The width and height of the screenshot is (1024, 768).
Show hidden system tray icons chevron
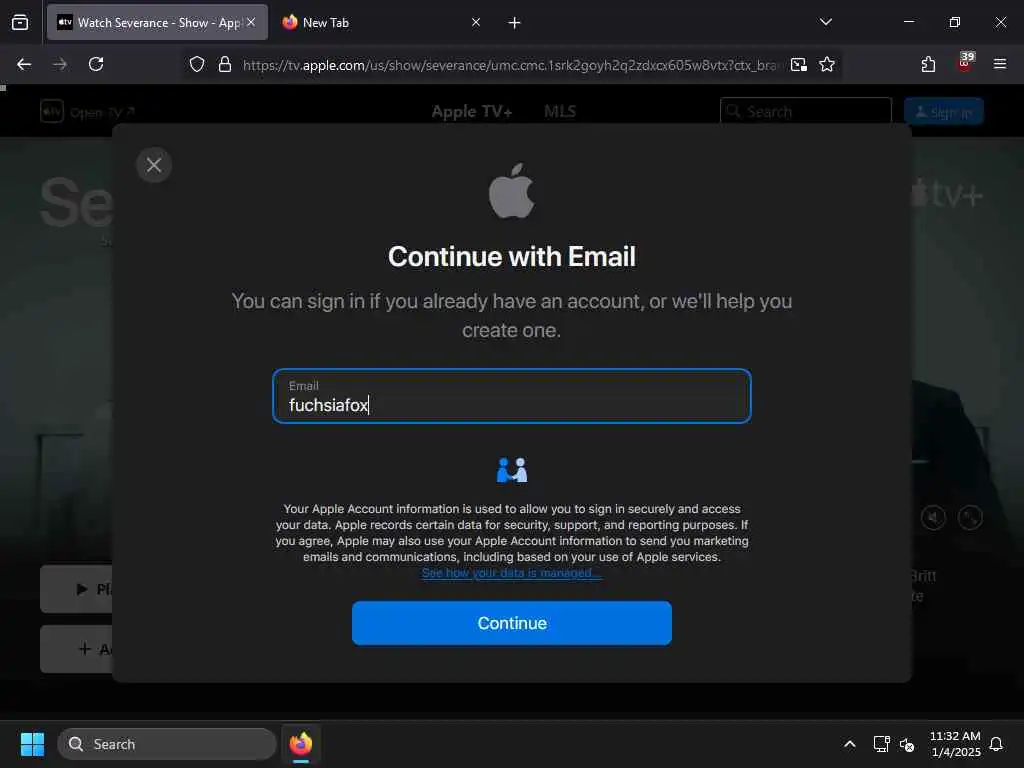850,744
